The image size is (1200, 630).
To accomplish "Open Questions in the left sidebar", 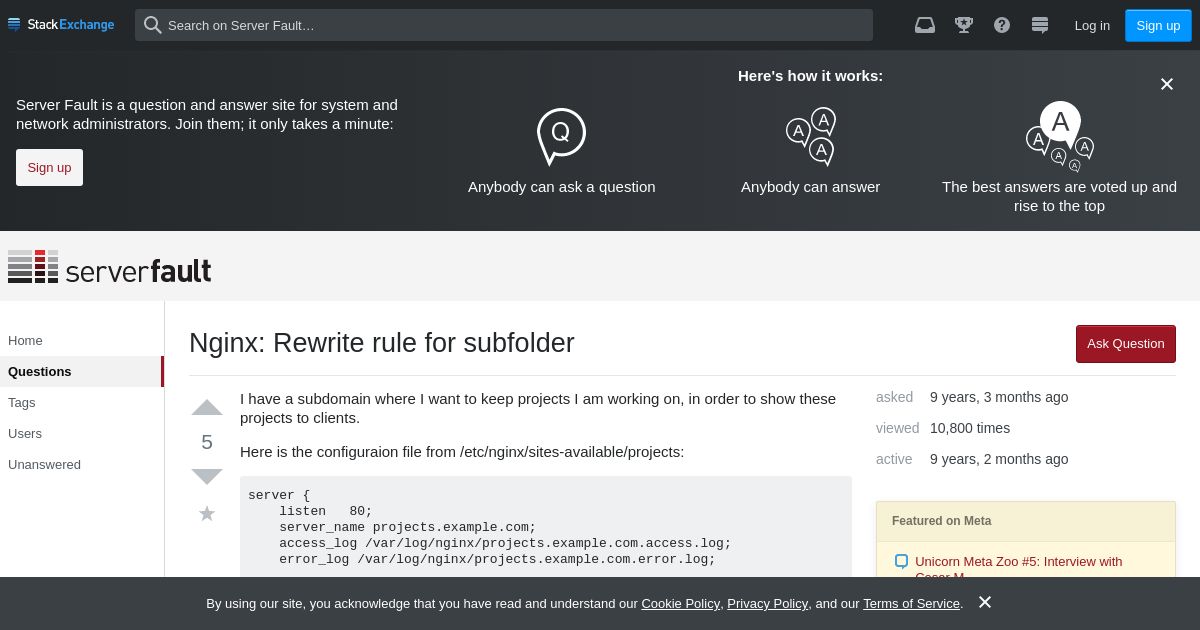I will [x=82, y=371].
